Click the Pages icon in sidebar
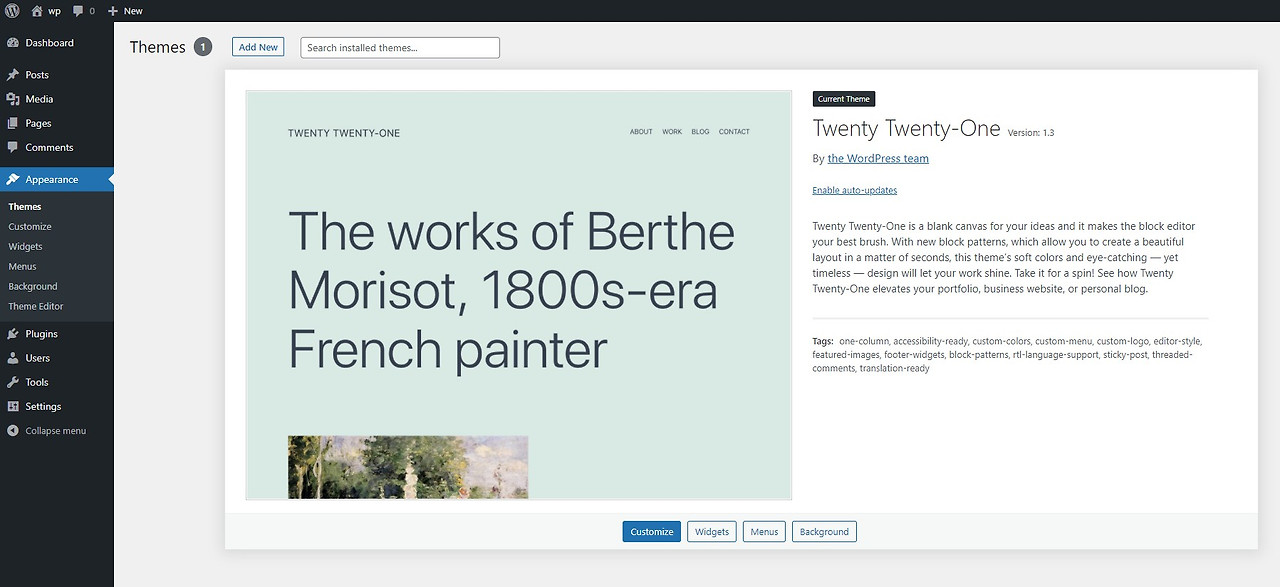This screenshot has height=587, width=1280. coord(13,123)
